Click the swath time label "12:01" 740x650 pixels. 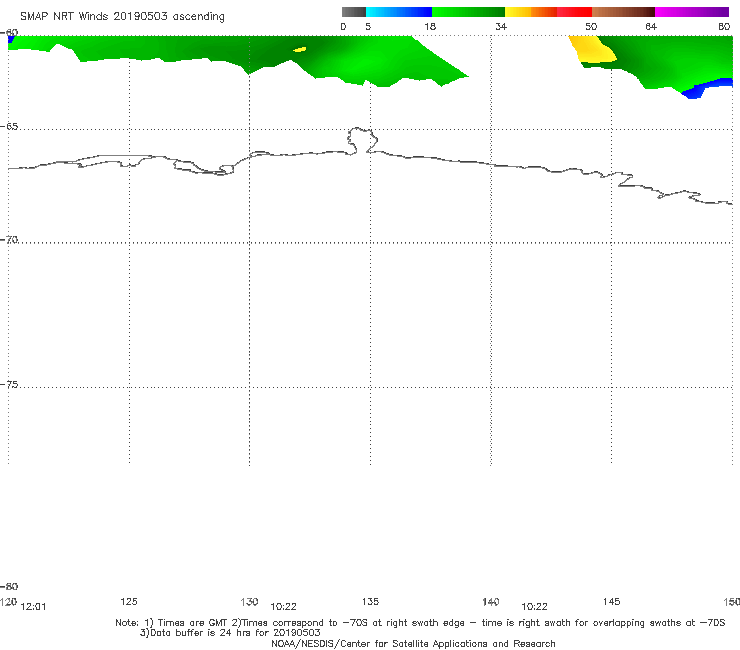(x=34, y=607)
